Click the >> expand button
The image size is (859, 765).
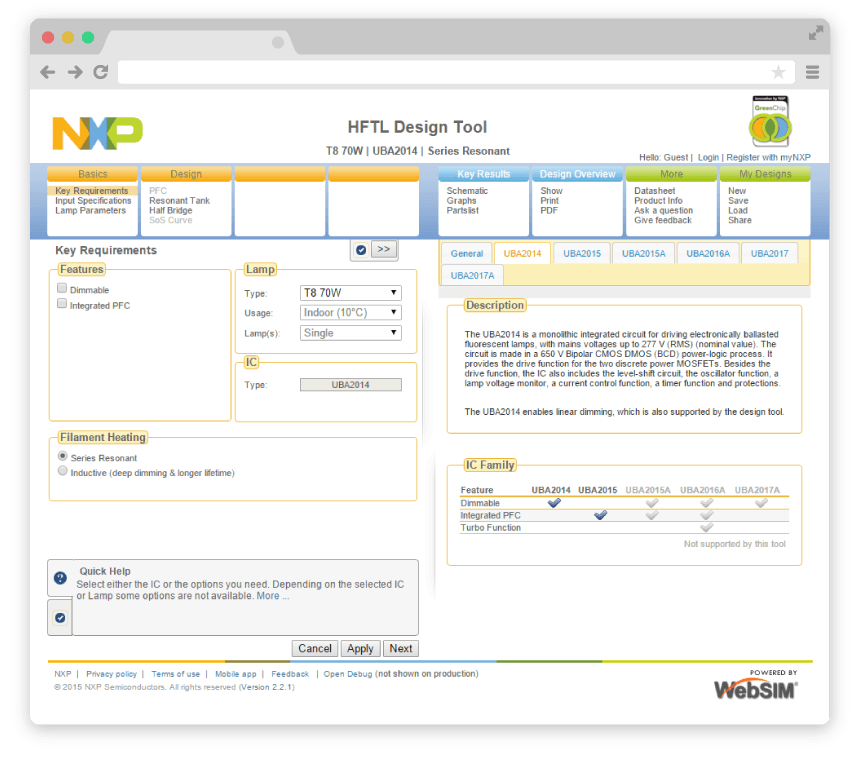(x=383, y=249)
